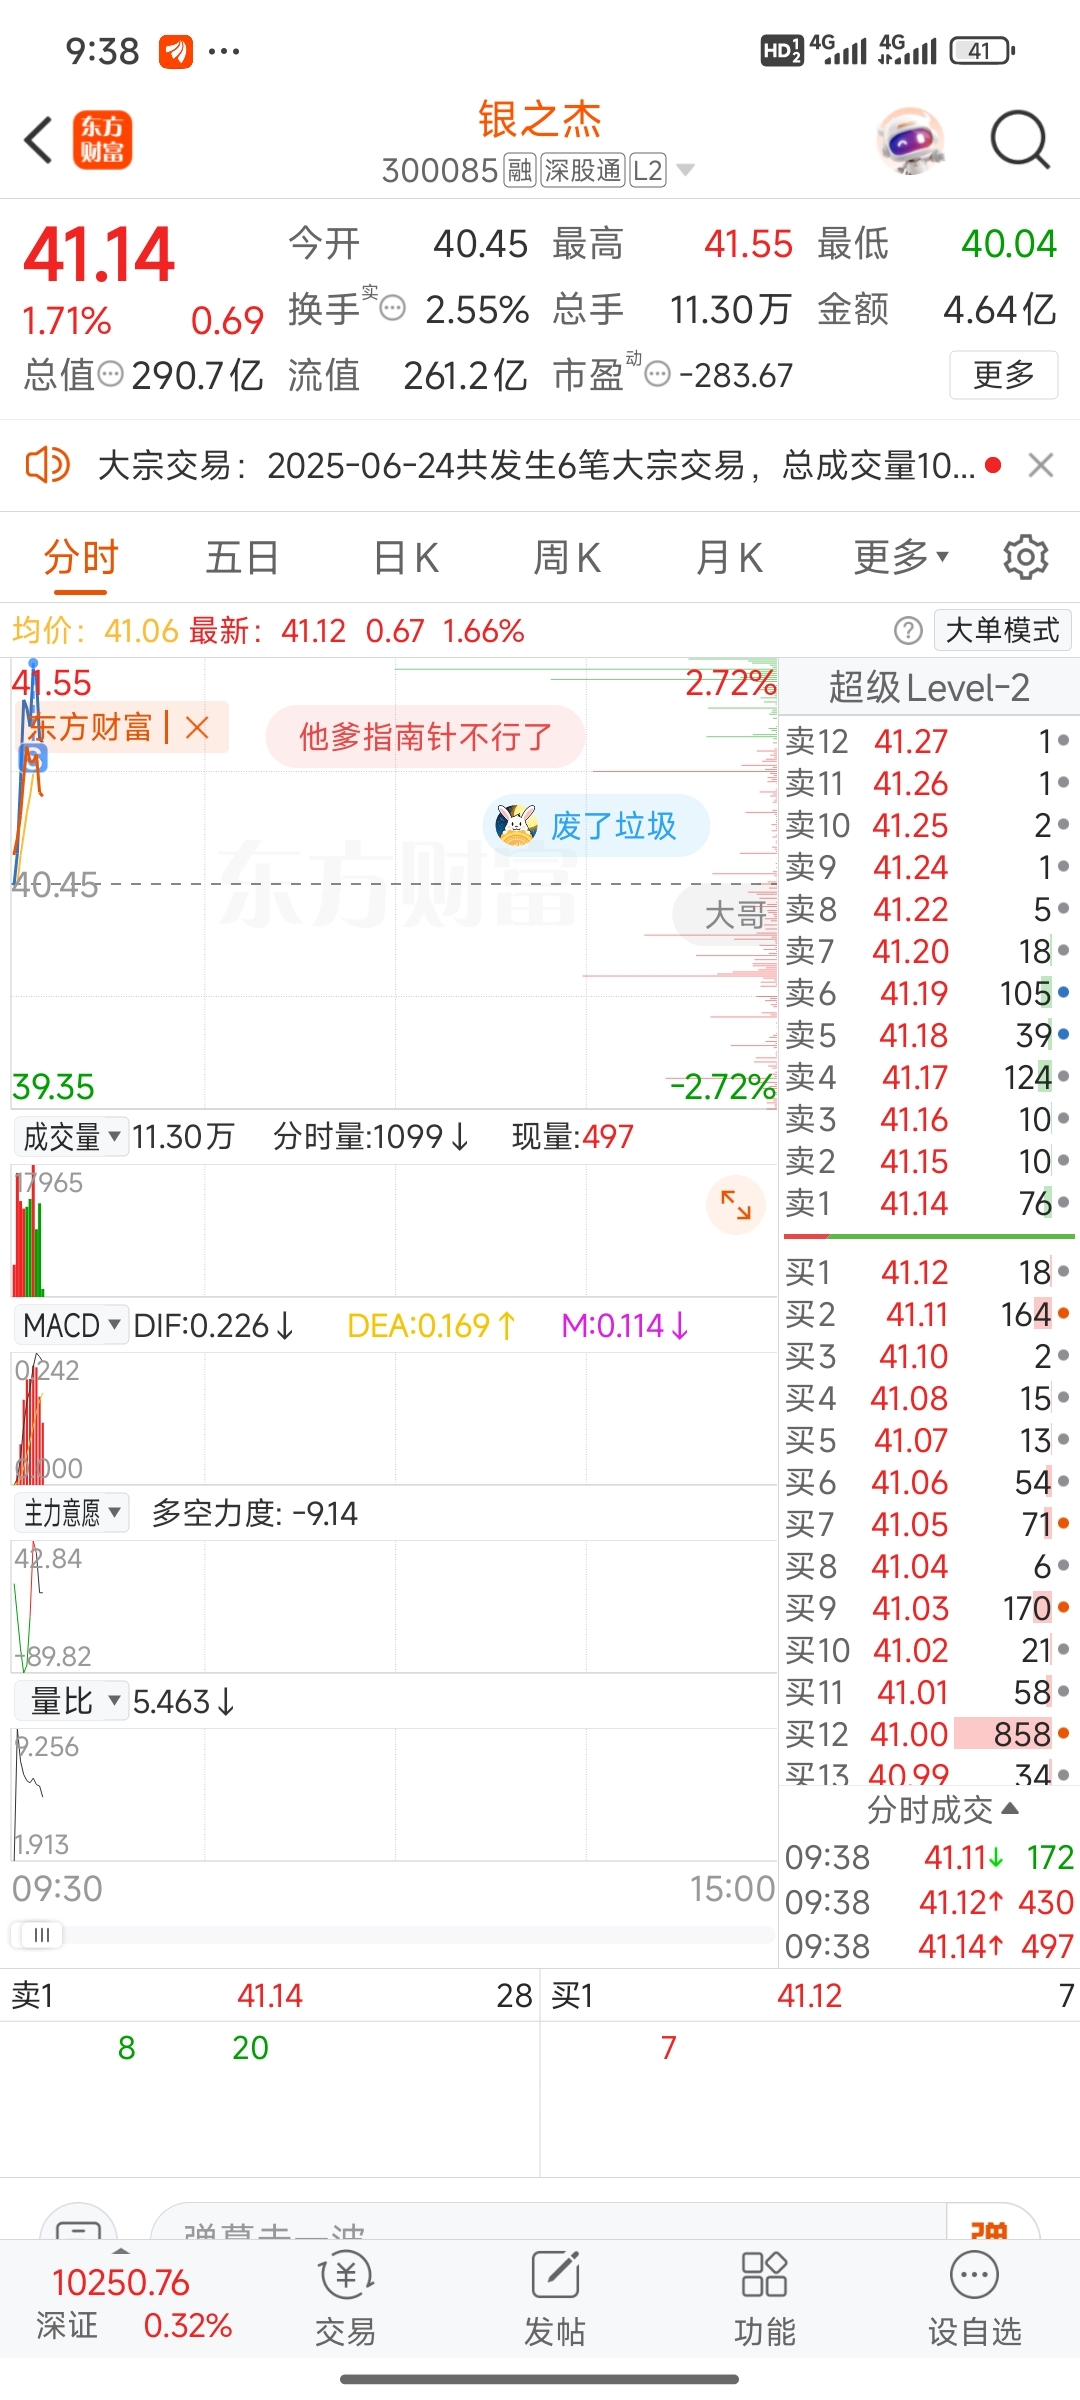This screenshot has height=2400, width=1080.
Task: Select 买7 41.05 row with 71
Action: 929,1524
